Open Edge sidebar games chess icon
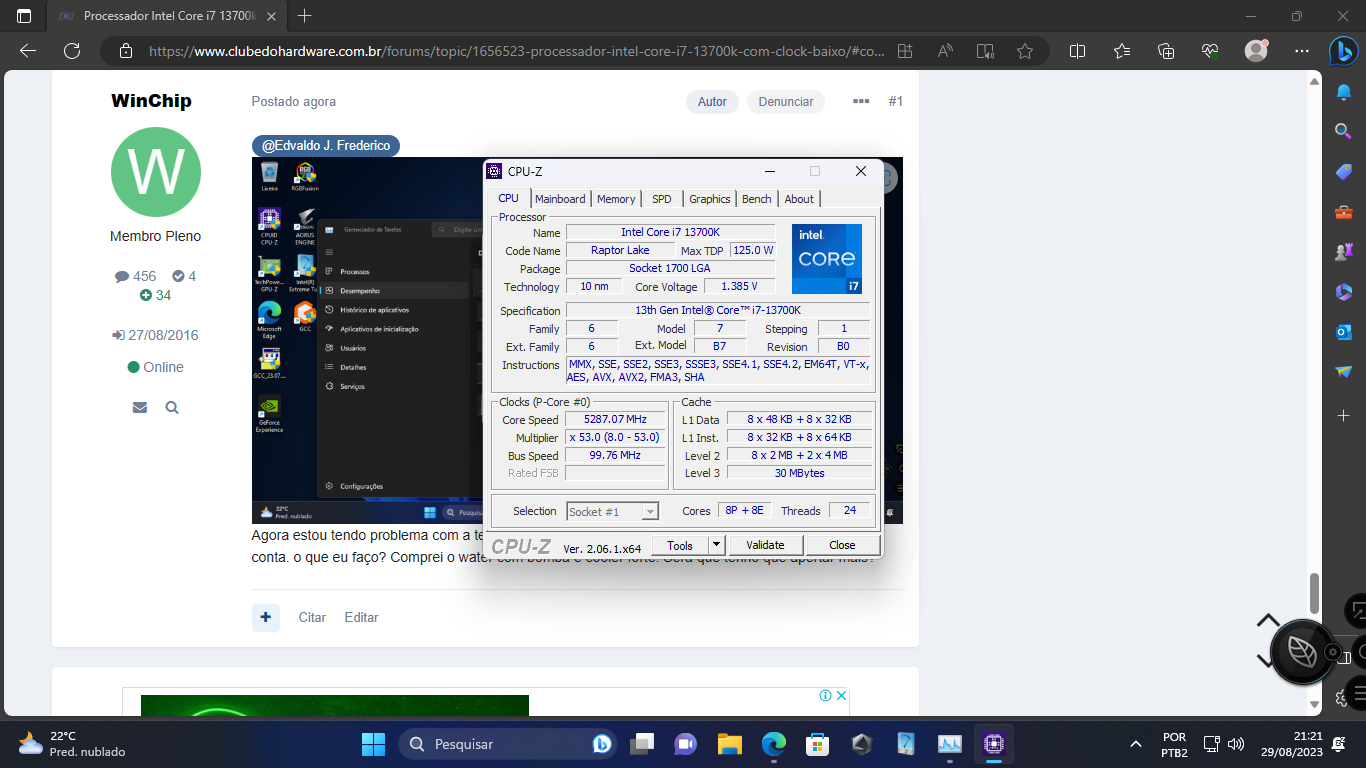Screen dimensions: 1366x768 coord(1343,252)
